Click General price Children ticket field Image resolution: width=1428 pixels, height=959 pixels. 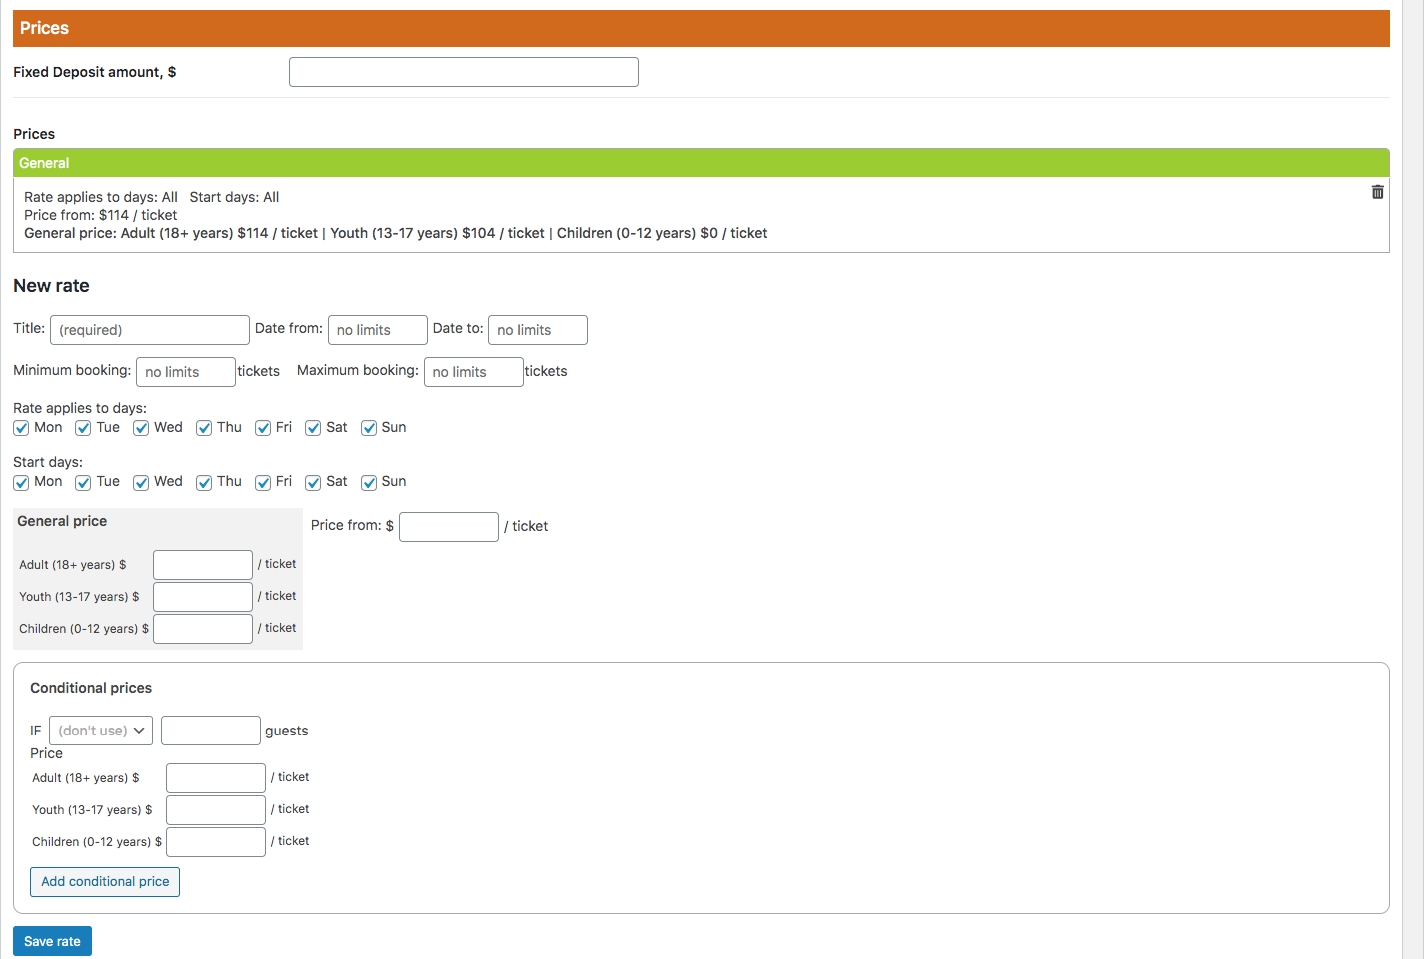(202, 629)
